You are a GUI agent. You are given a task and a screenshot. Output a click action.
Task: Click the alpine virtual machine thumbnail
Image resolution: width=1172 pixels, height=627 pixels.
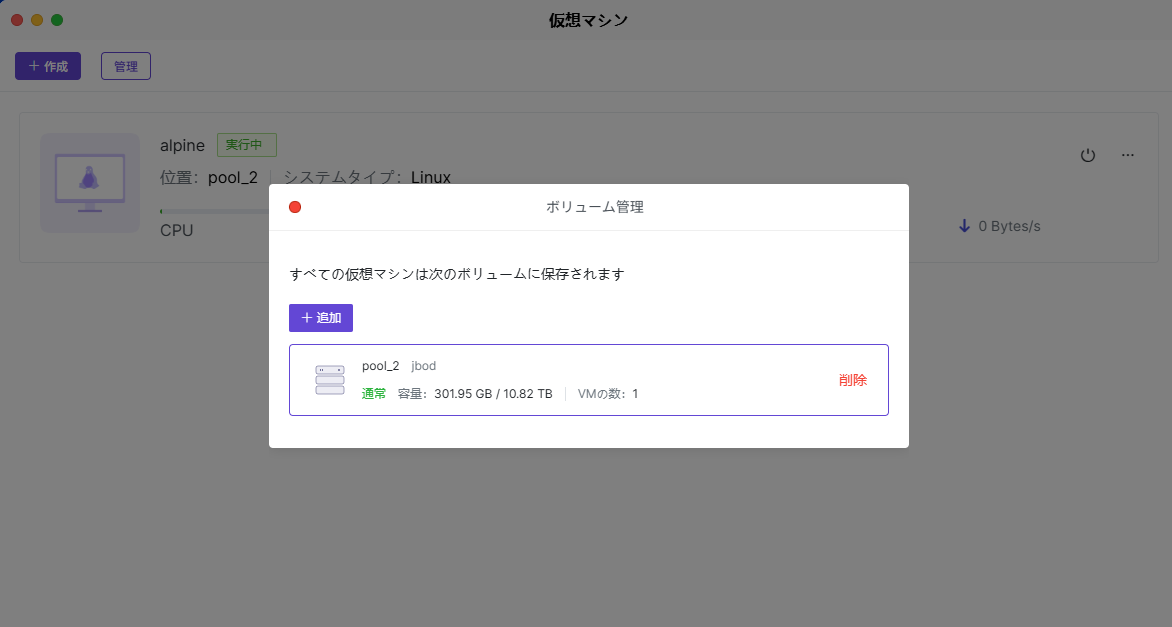coord(90,183)
